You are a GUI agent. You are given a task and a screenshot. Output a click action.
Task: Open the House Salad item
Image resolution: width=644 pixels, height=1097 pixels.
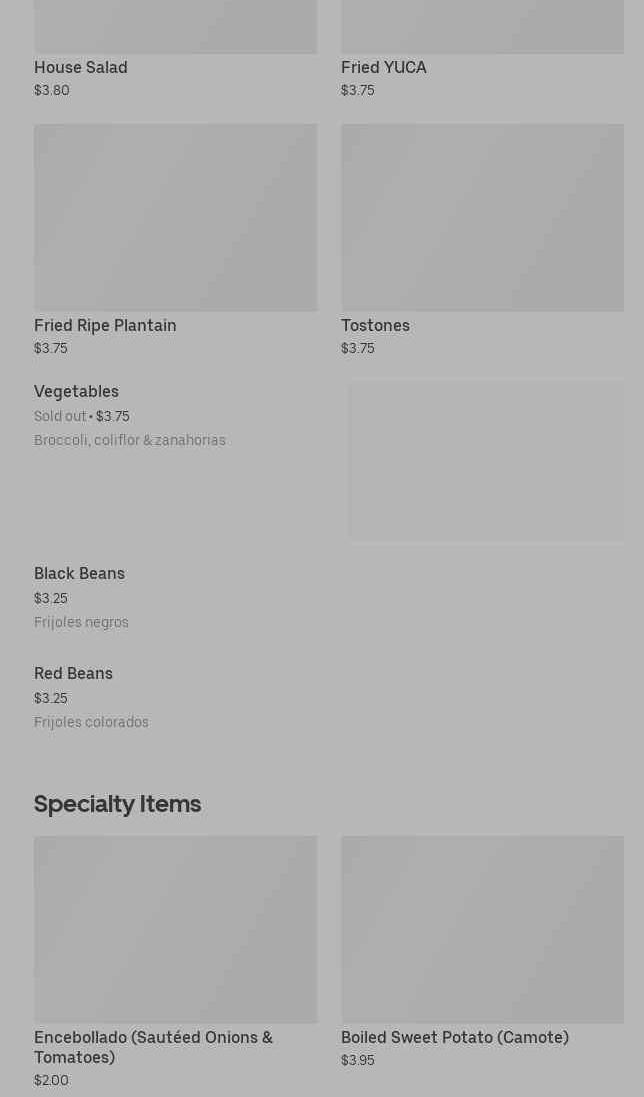click(x=81, y=67)
